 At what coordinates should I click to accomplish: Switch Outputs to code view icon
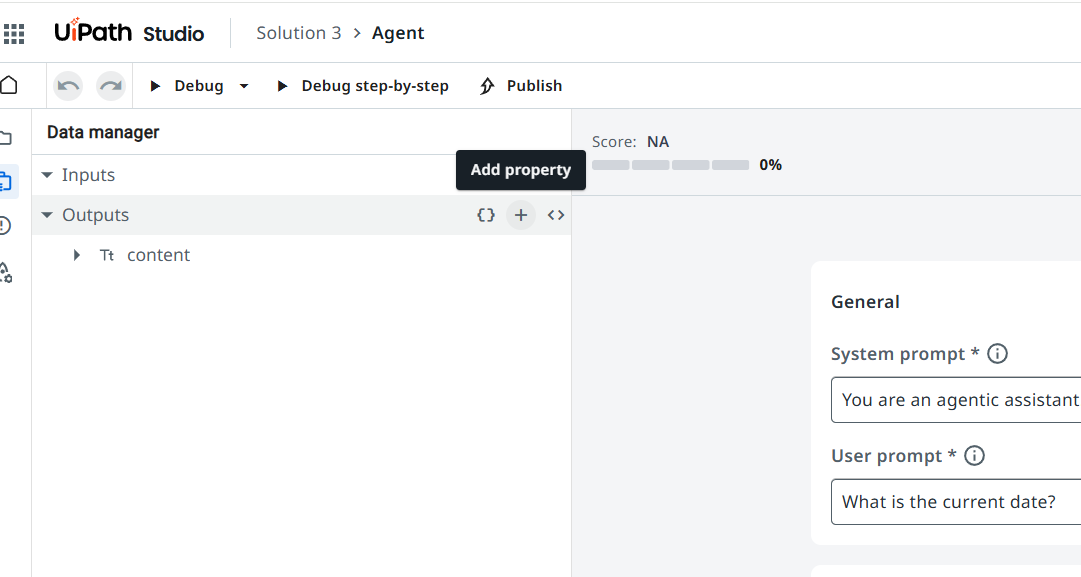556,215
